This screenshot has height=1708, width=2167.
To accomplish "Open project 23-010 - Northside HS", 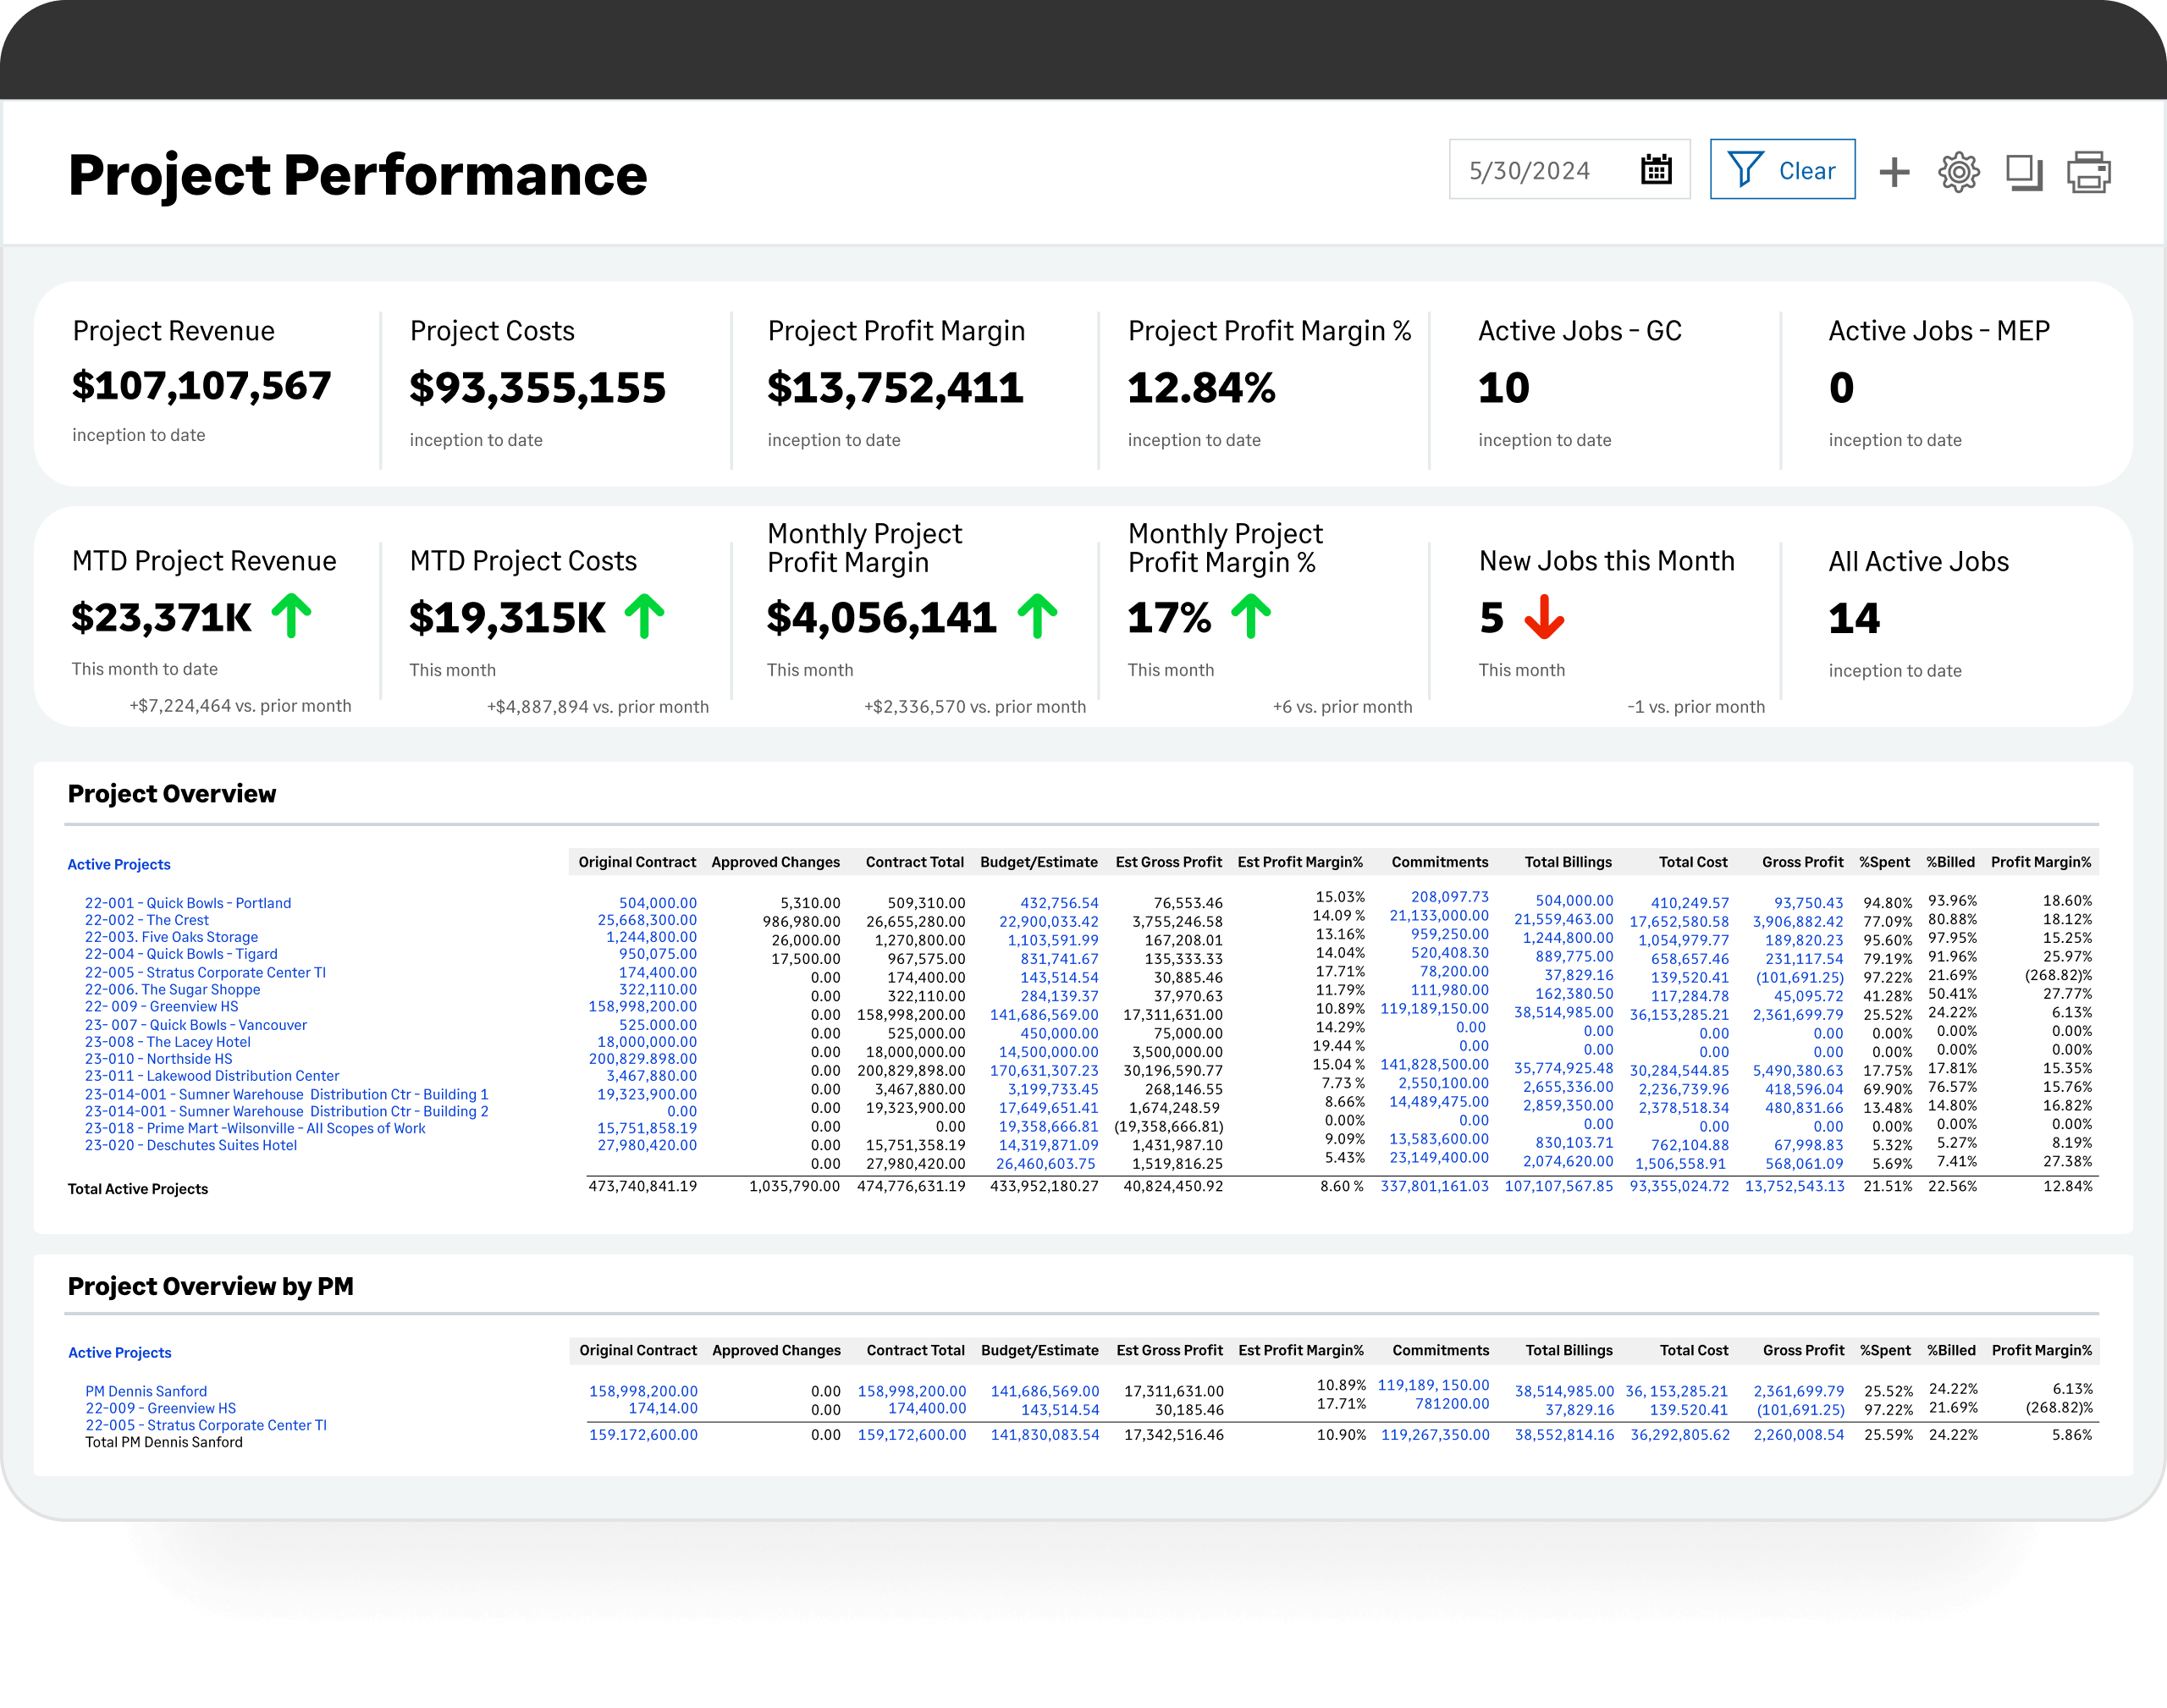I will 158,1059.
